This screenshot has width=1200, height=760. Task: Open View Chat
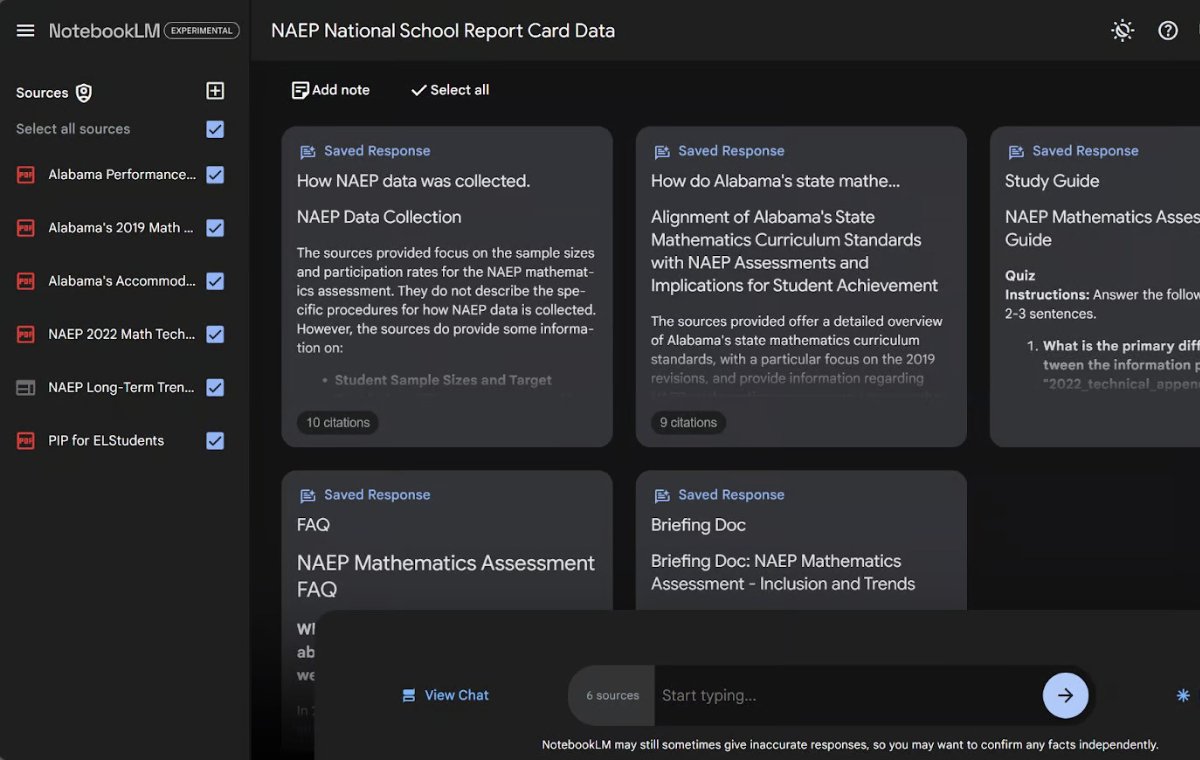[x=444, y=694]
